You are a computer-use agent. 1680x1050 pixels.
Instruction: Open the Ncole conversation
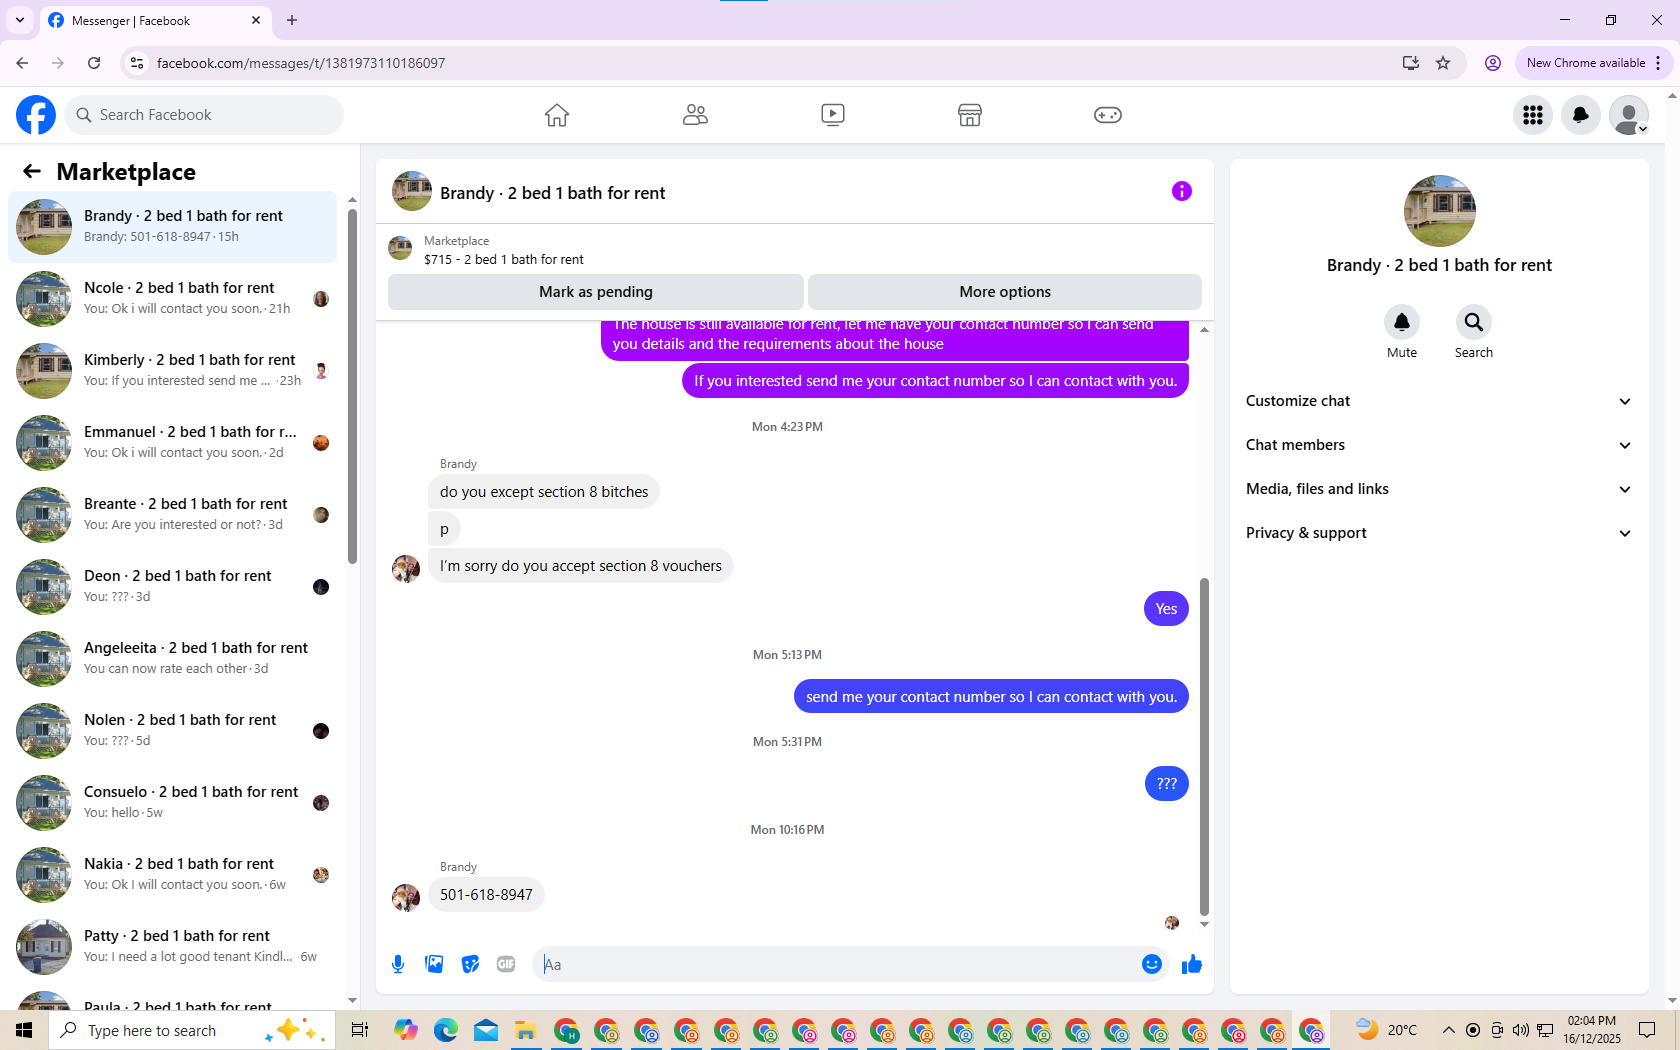pos(172,299)
